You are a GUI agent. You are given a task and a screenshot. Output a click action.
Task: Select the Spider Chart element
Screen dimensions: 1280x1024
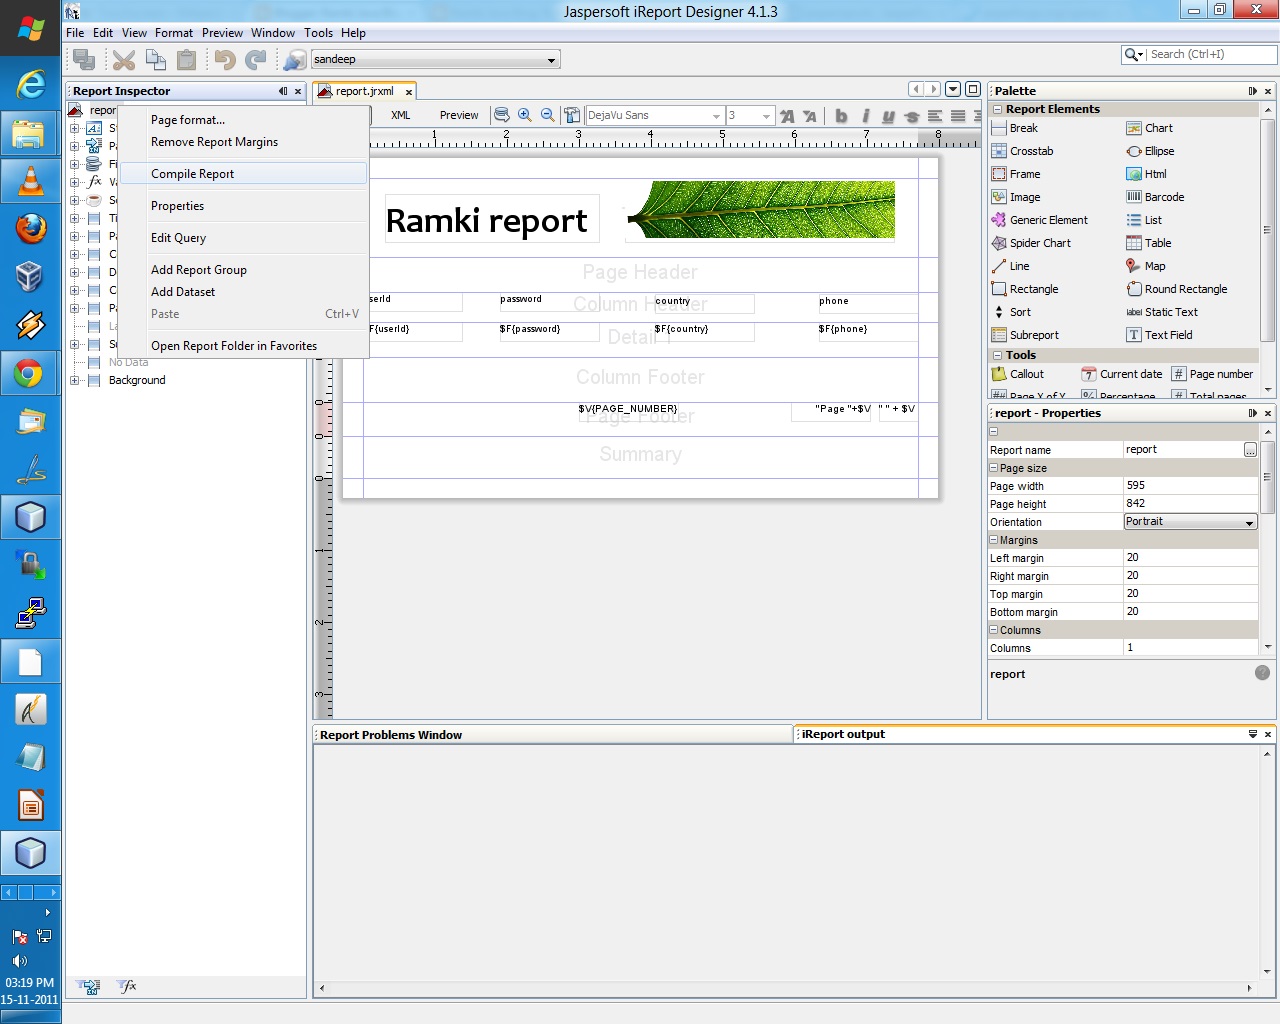point(1031,243)
